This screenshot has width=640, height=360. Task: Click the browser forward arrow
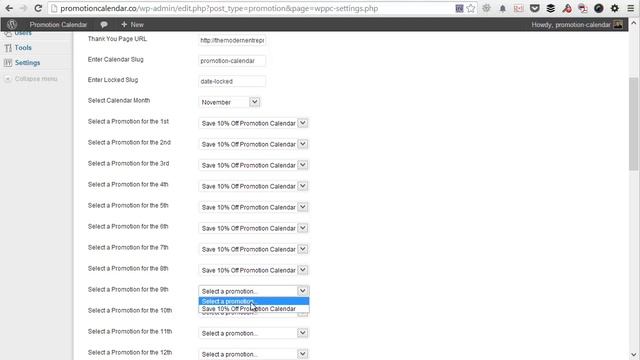tap(23, 8)
